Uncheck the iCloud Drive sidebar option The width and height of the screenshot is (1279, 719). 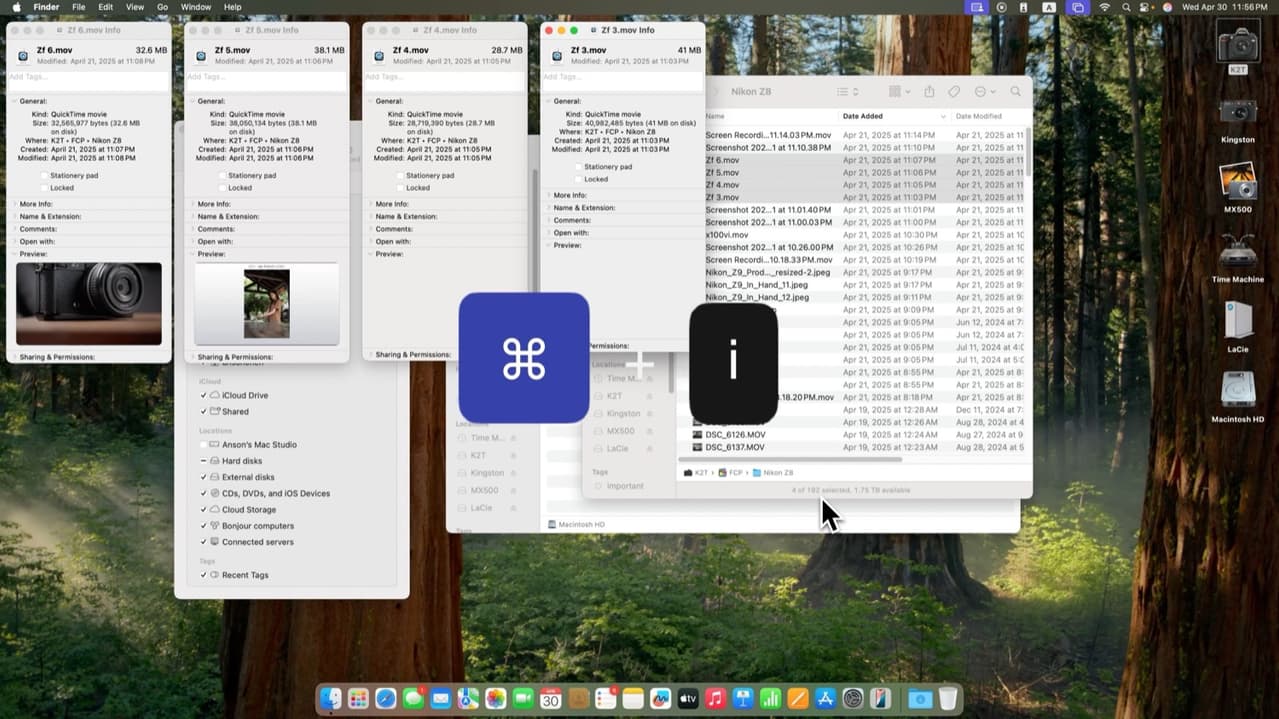tap(204, 395)
